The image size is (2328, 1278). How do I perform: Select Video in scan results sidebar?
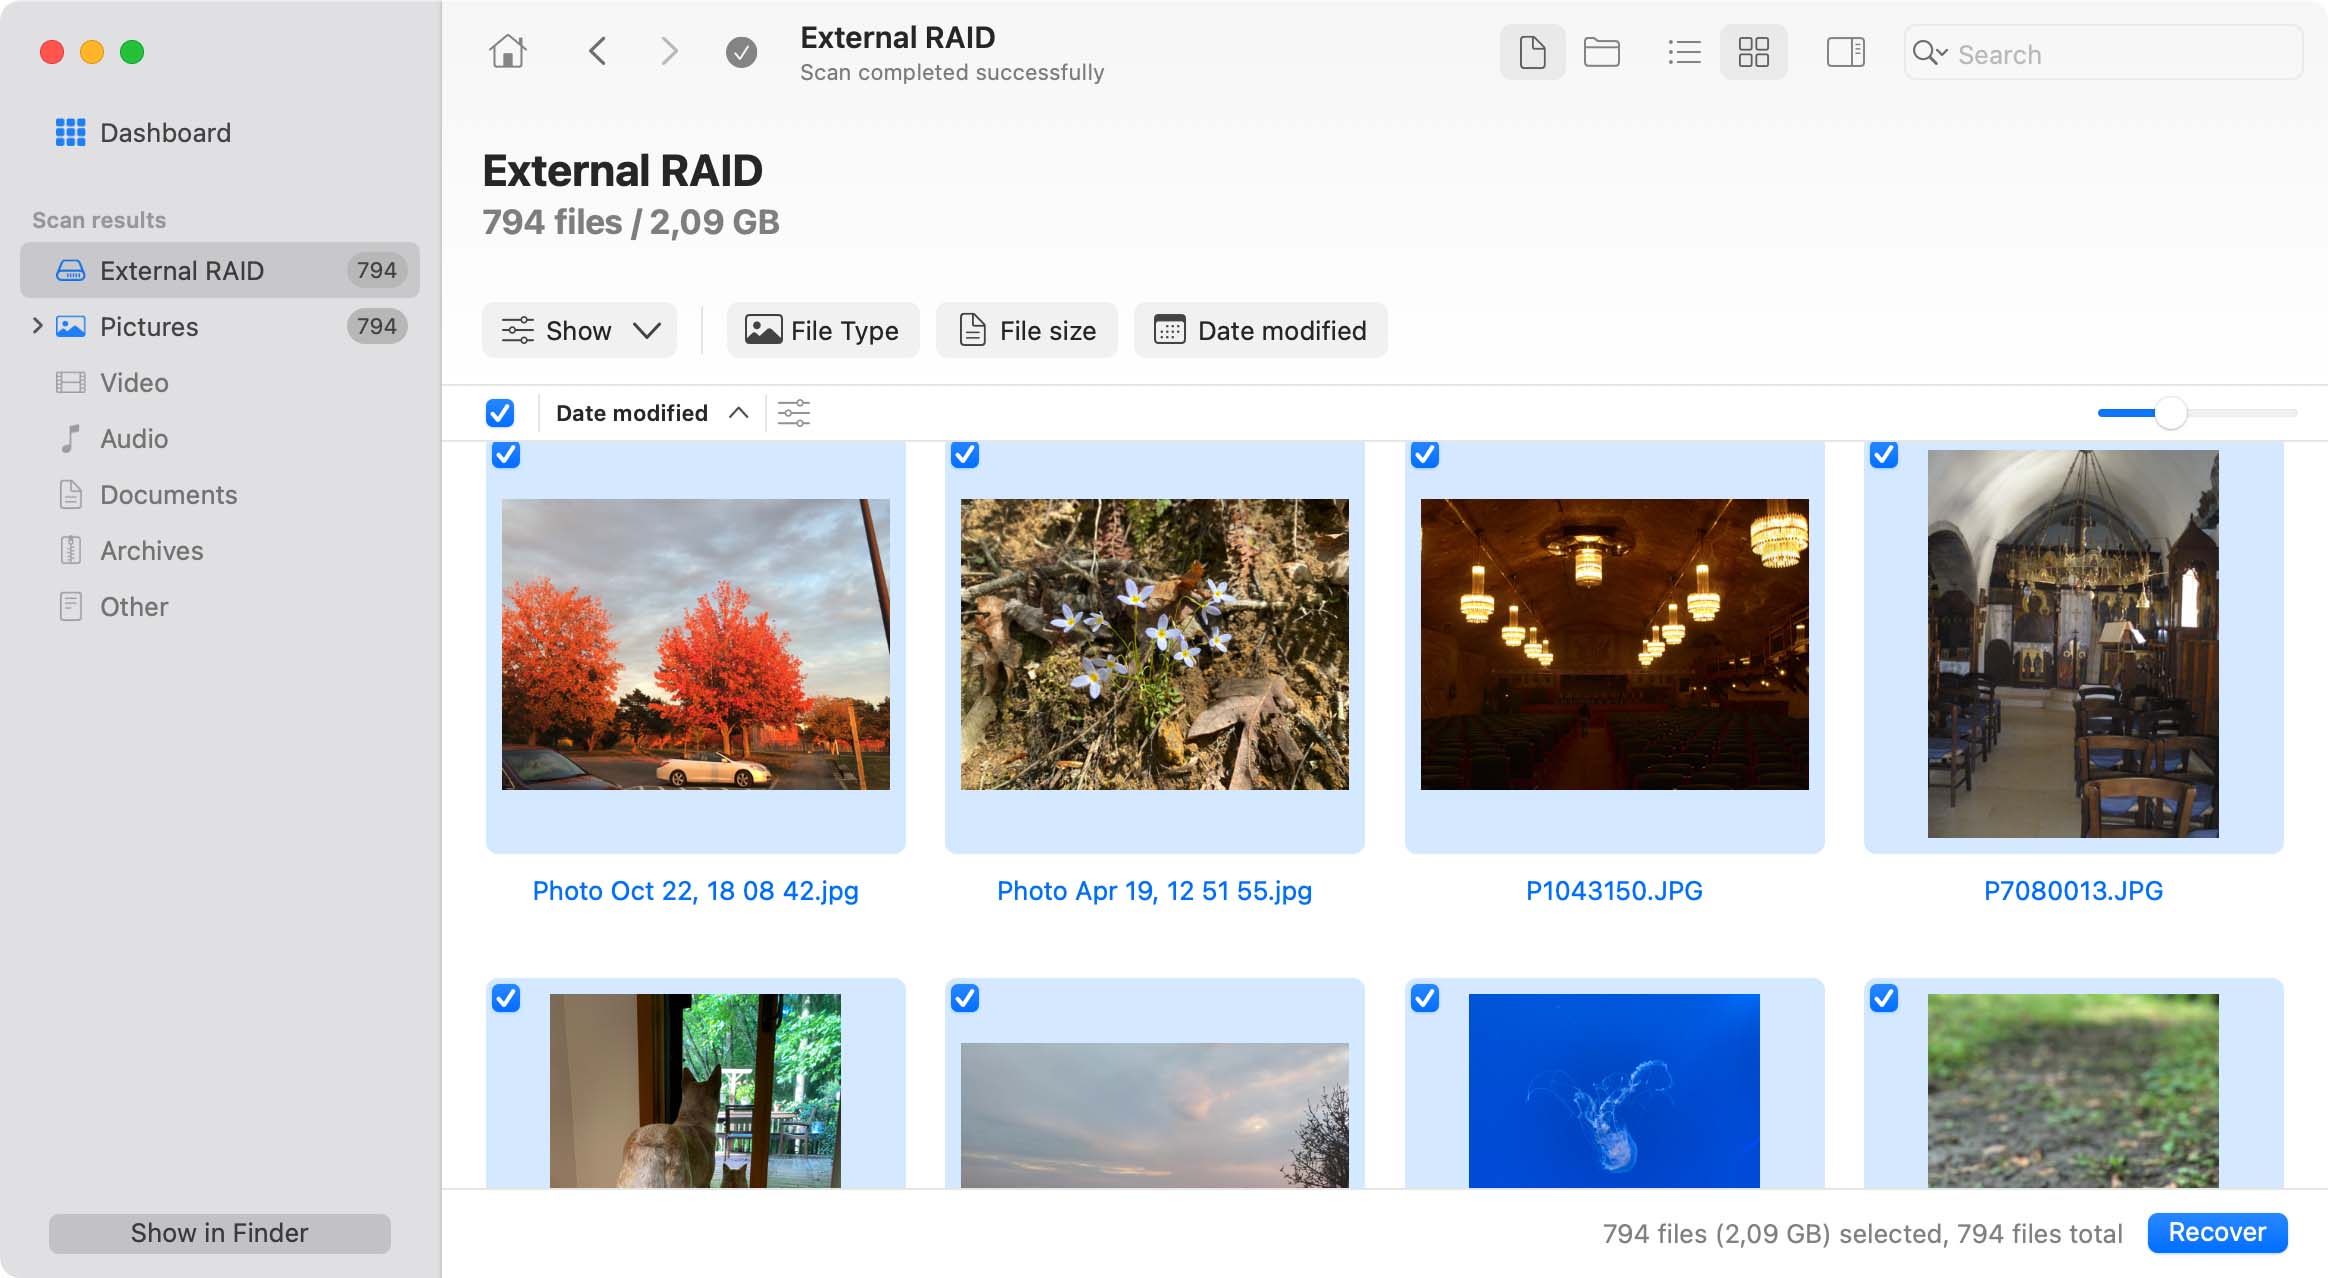(x=132, y=382)
